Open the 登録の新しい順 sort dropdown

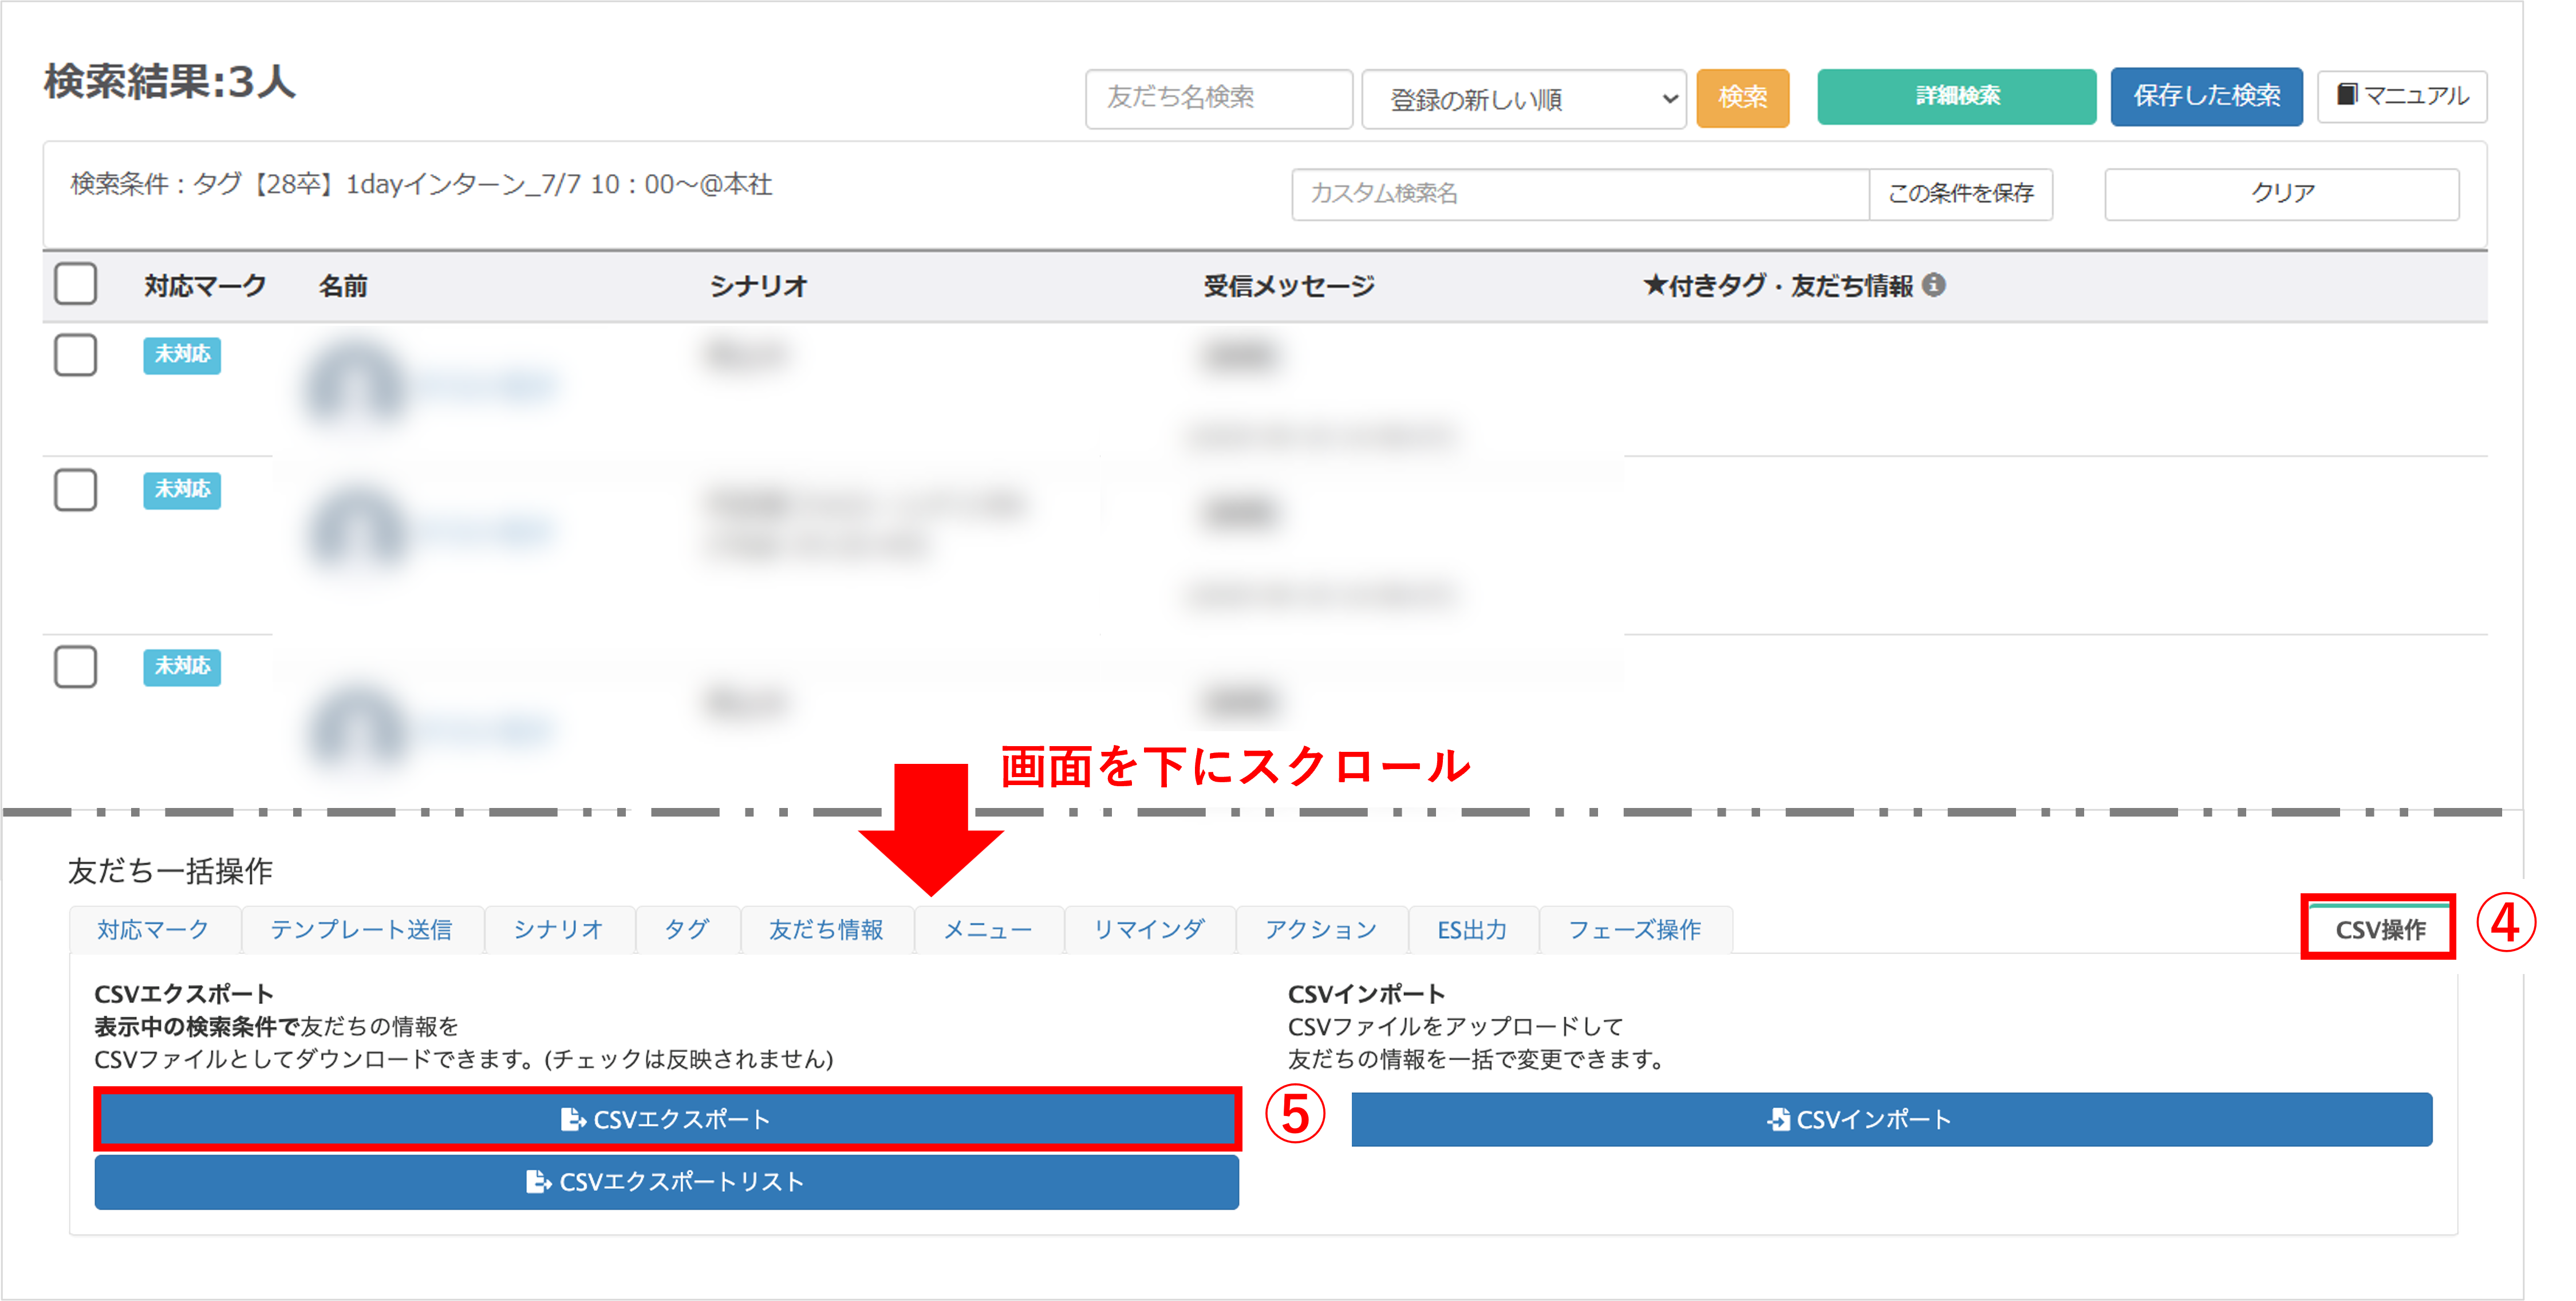1523,99
